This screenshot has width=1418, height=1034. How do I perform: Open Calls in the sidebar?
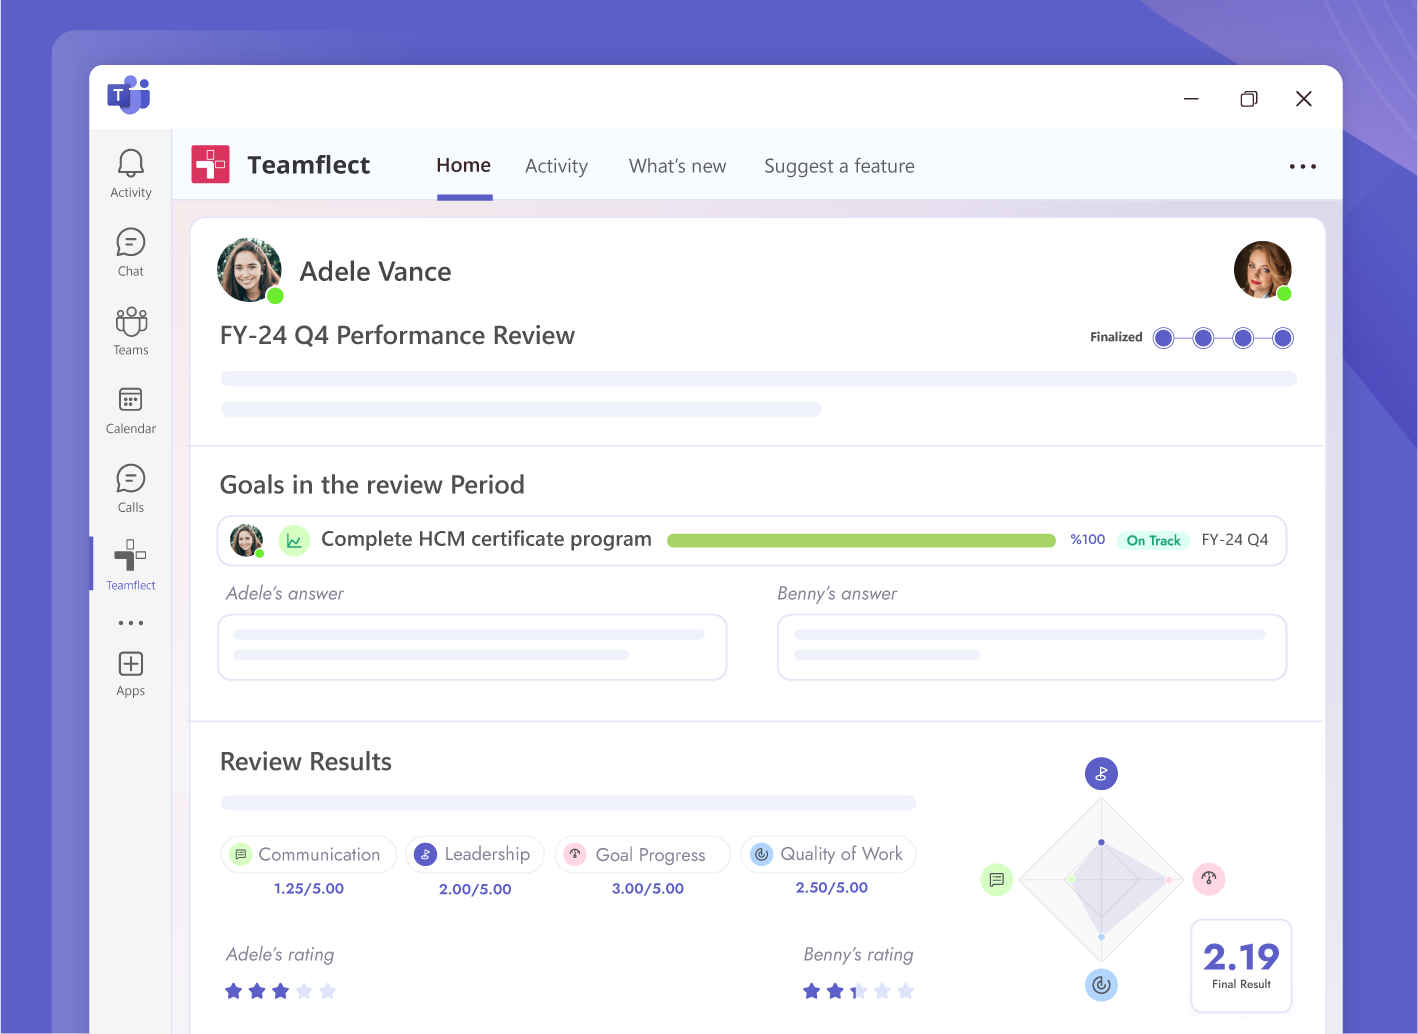click(x=131, y=489)
